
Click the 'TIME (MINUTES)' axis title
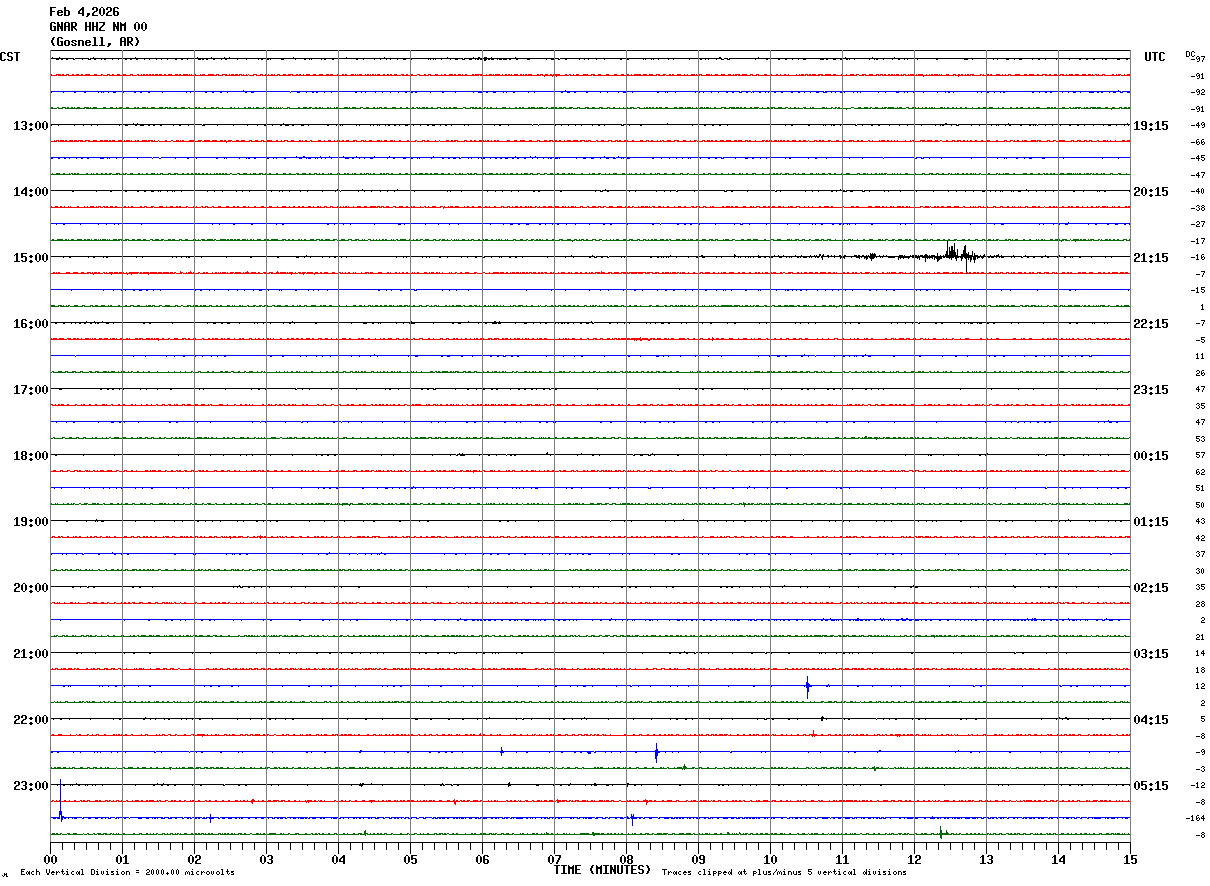602,870
